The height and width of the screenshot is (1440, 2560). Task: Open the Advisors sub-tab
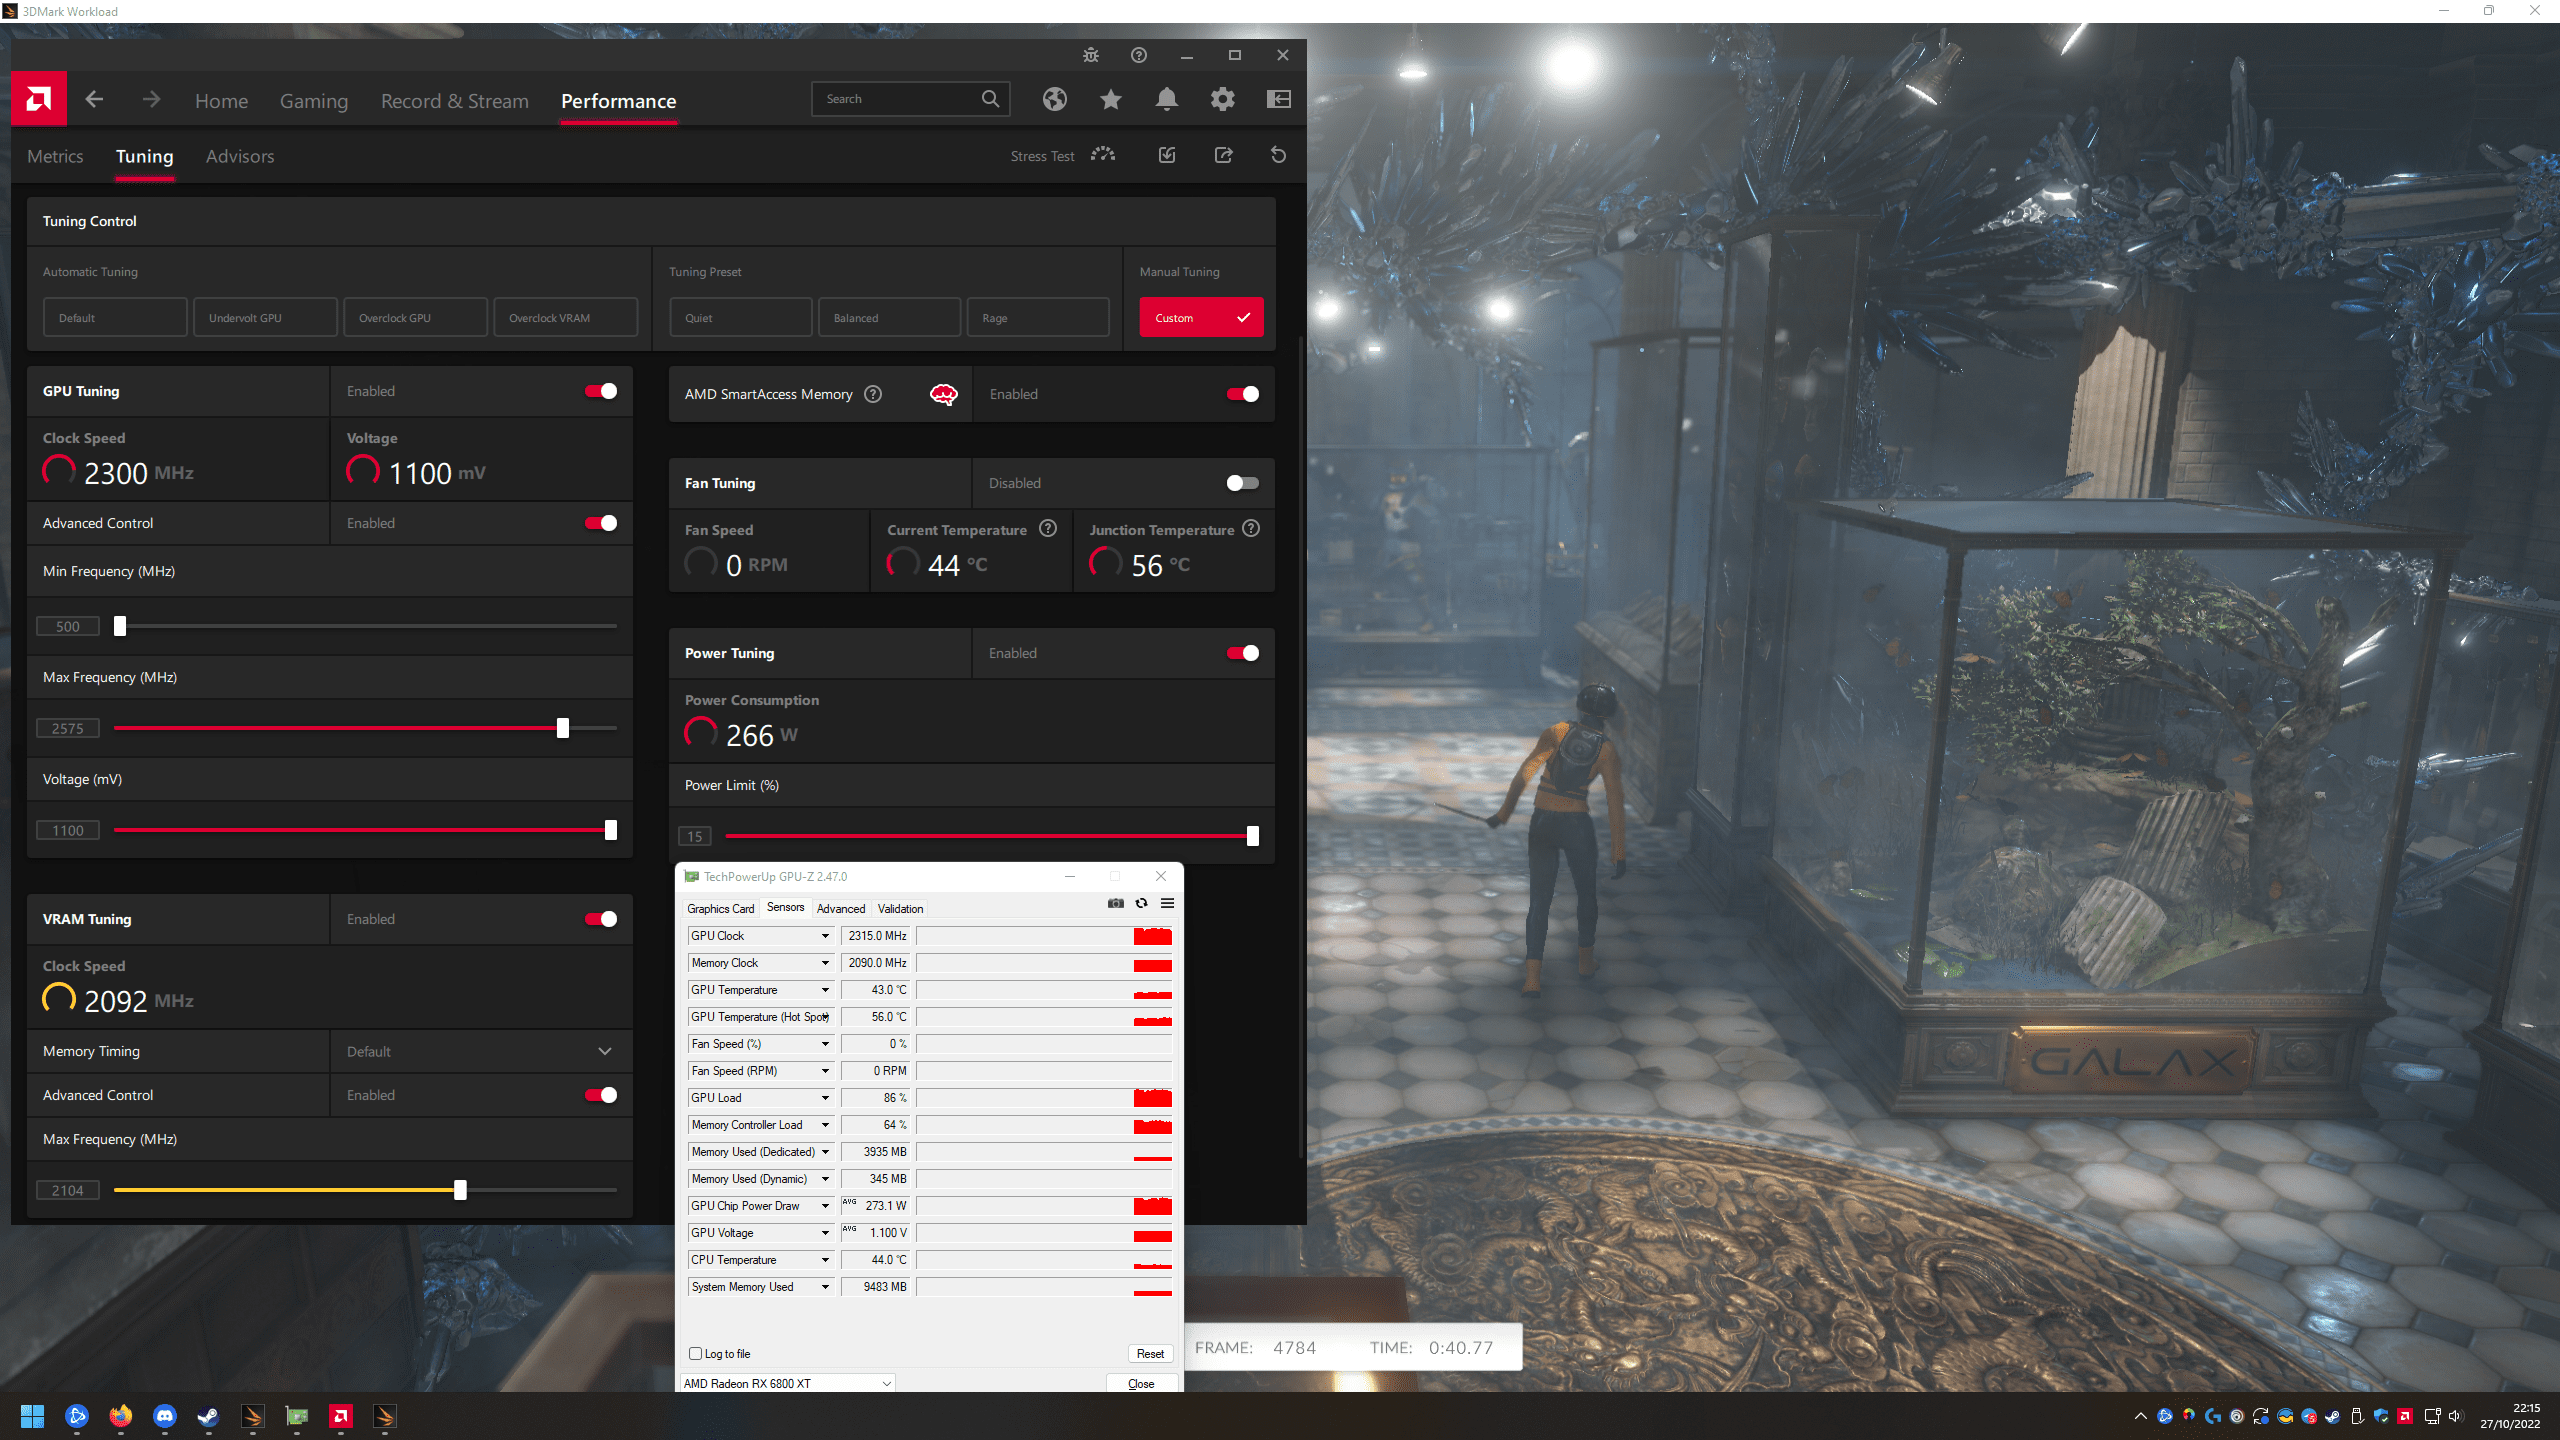pos(240,156)
